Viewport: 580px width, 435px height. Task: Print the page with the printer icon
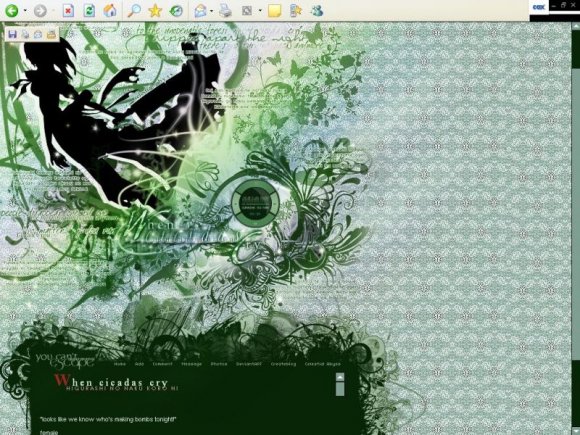click(x=225, y=11)
